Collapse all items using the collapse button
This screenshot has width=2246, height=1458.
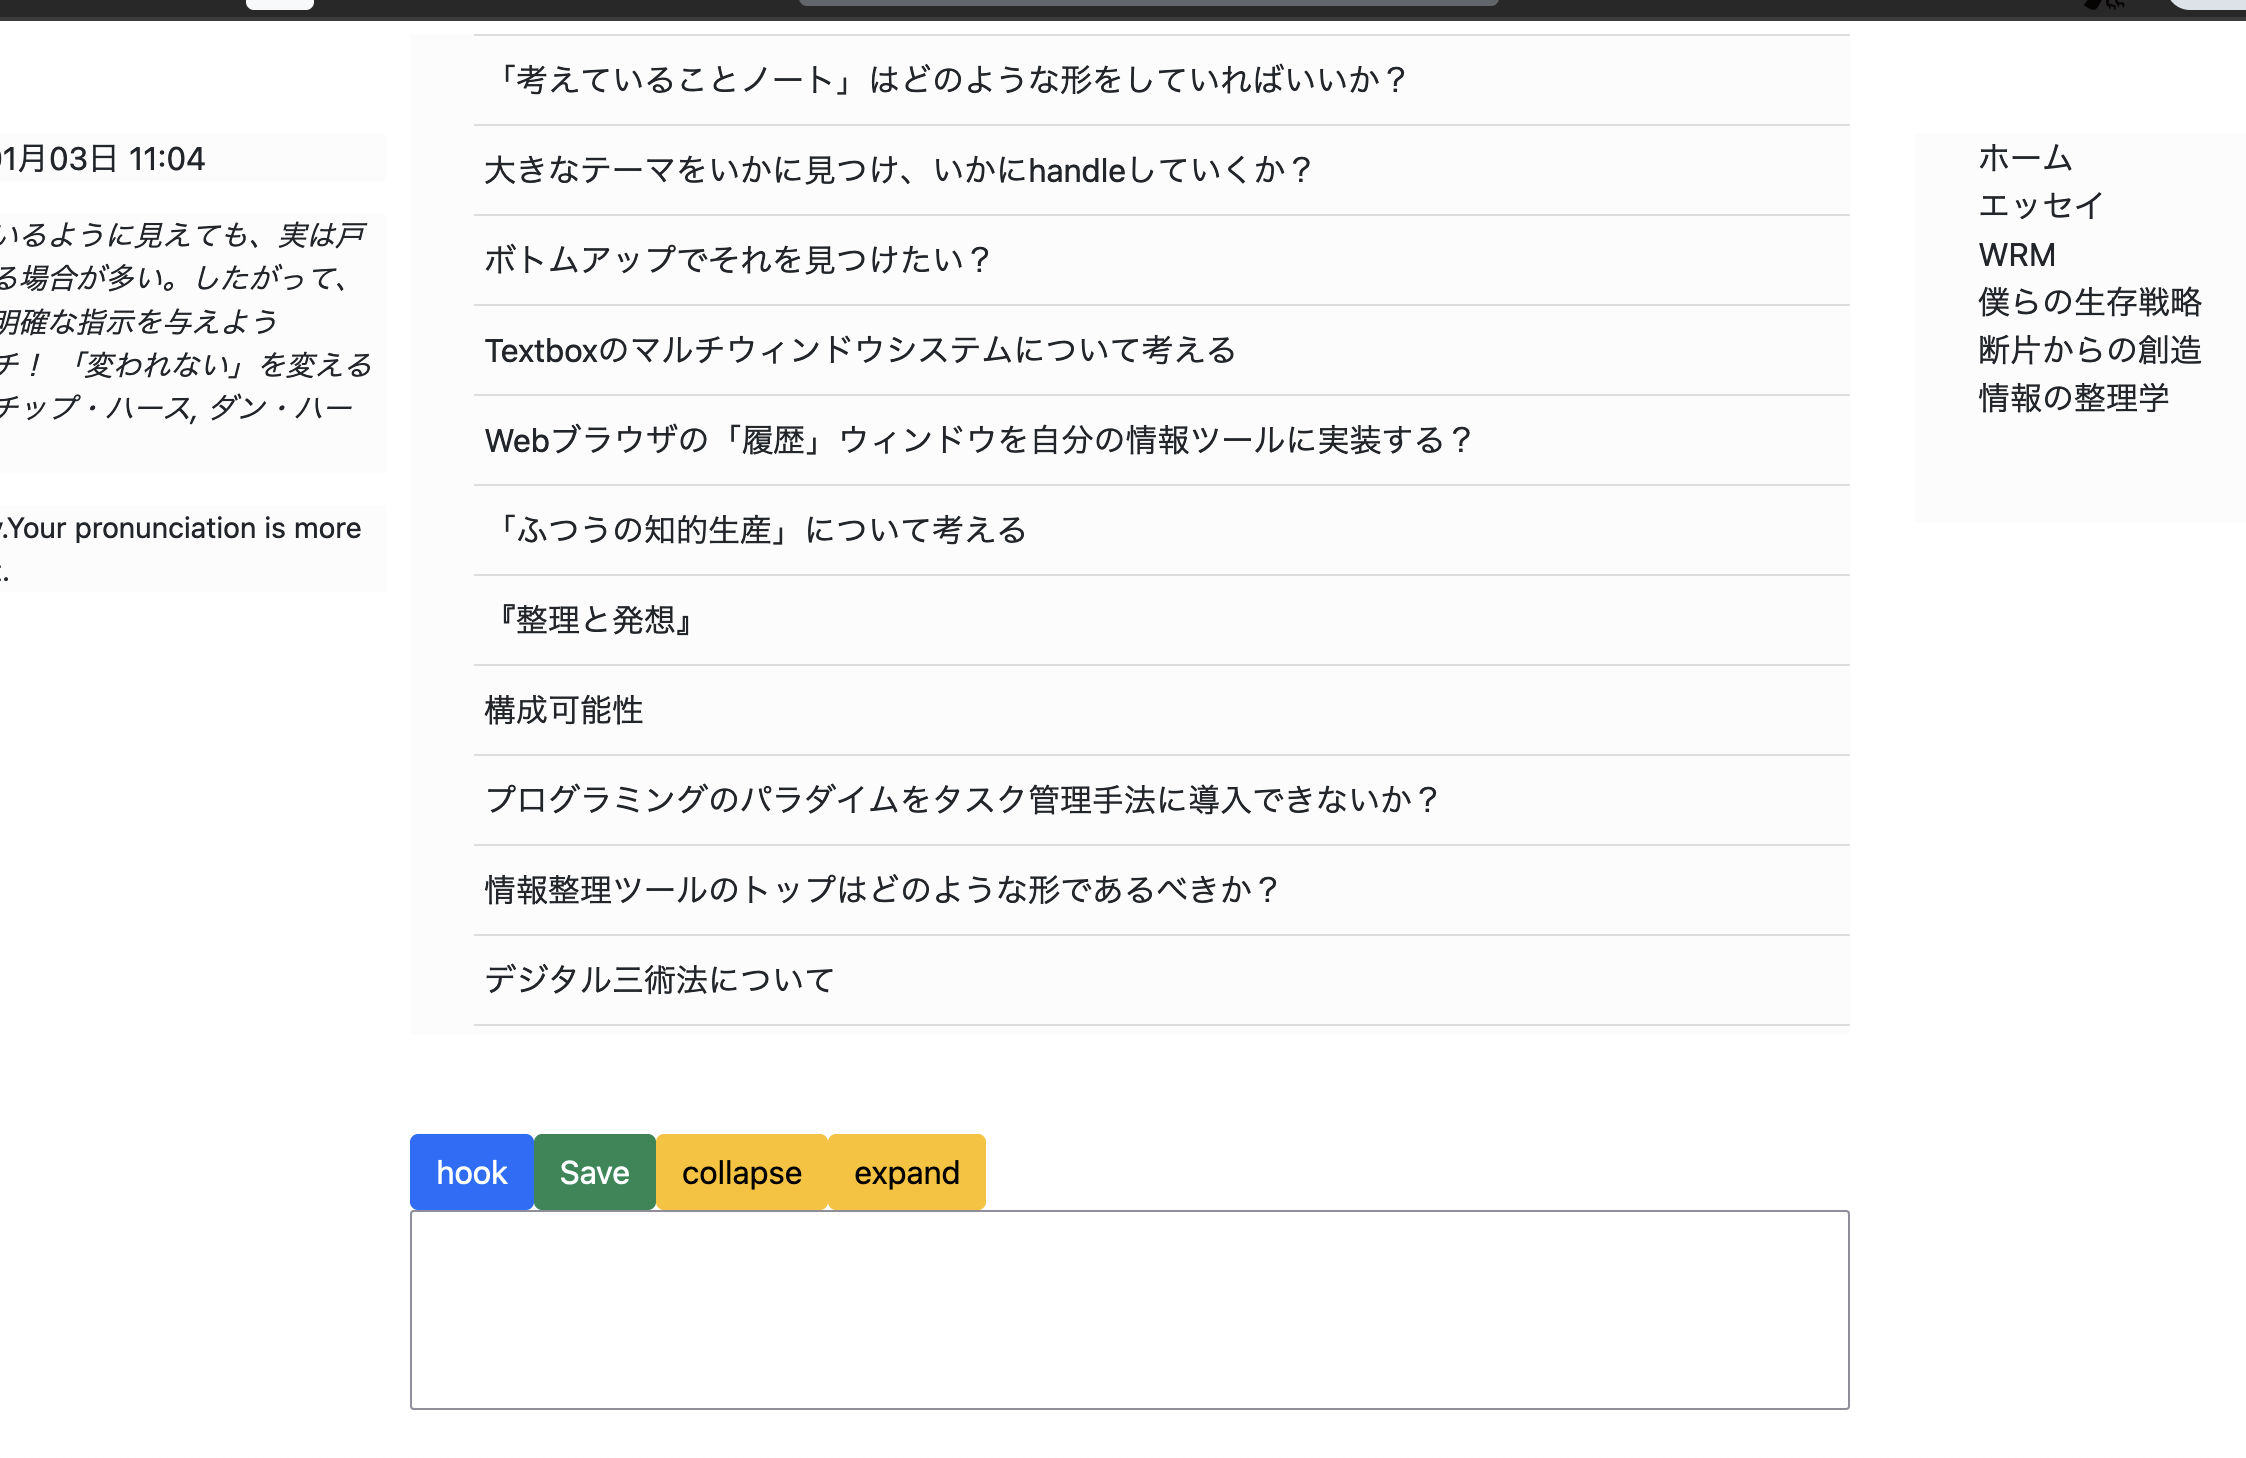740,1172
